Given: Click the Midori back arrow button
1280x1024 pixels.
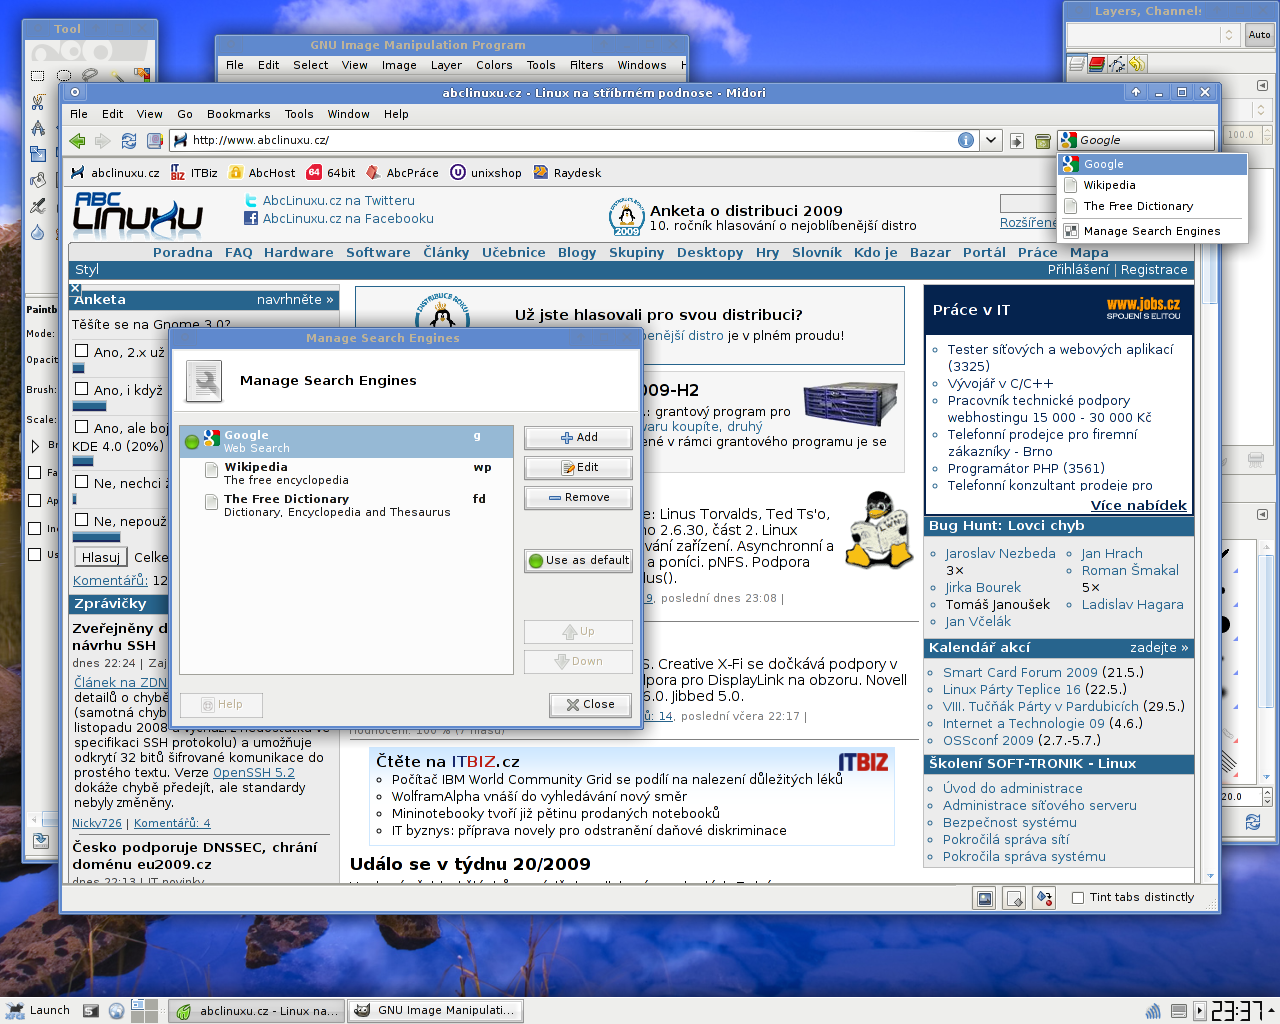Looking at the screenshot, I should (x=77, y=140).
